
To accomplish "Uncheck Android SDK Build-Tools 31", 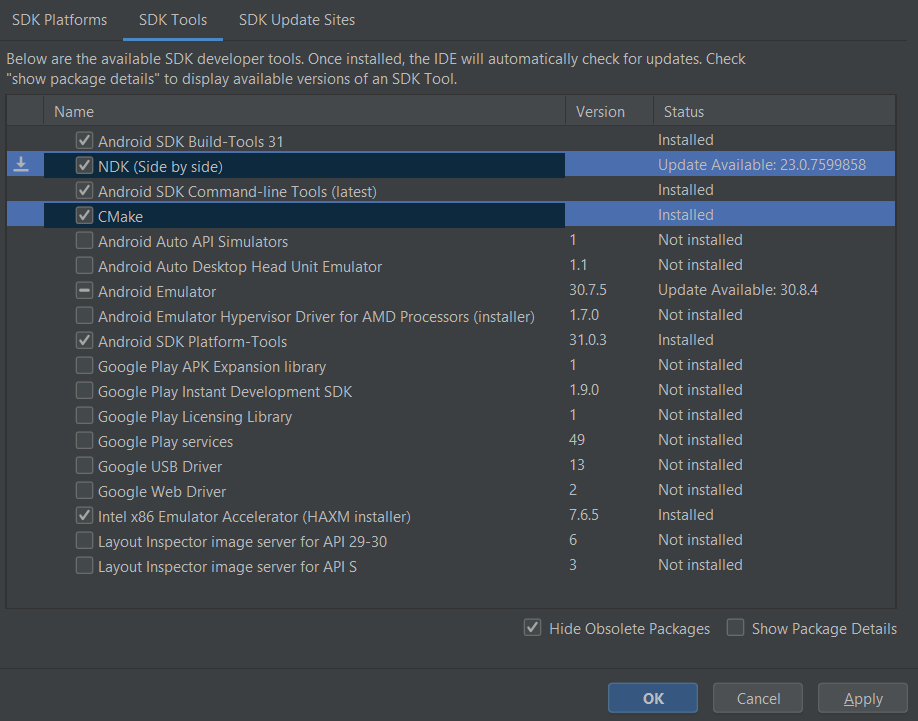I will click(84, 140).
